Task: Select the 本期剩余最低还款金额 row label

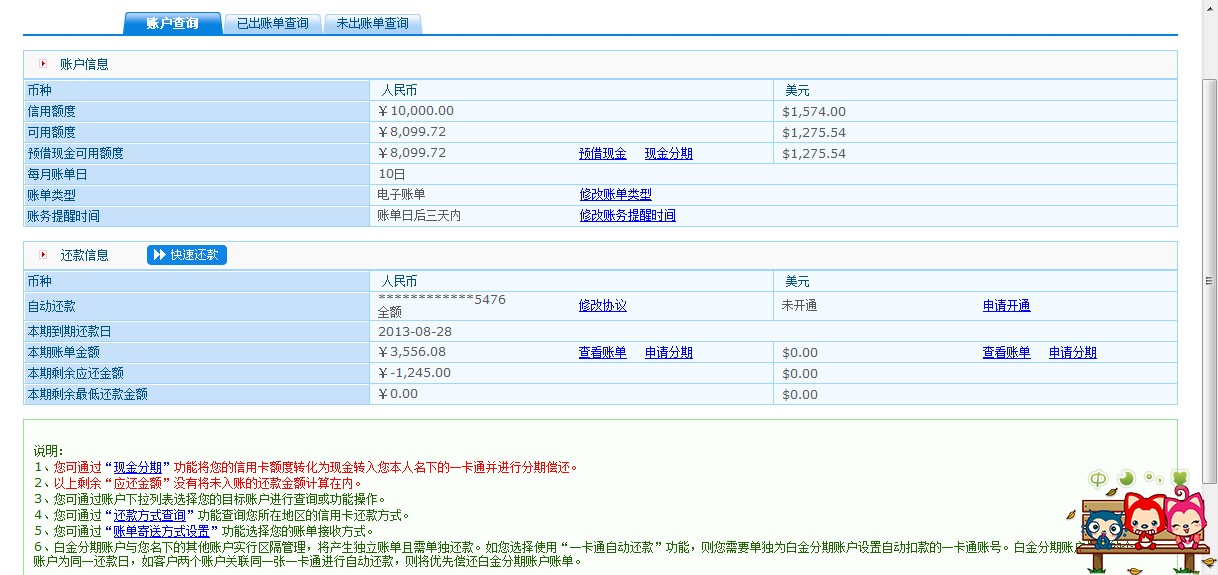Action: pos(88,394)
